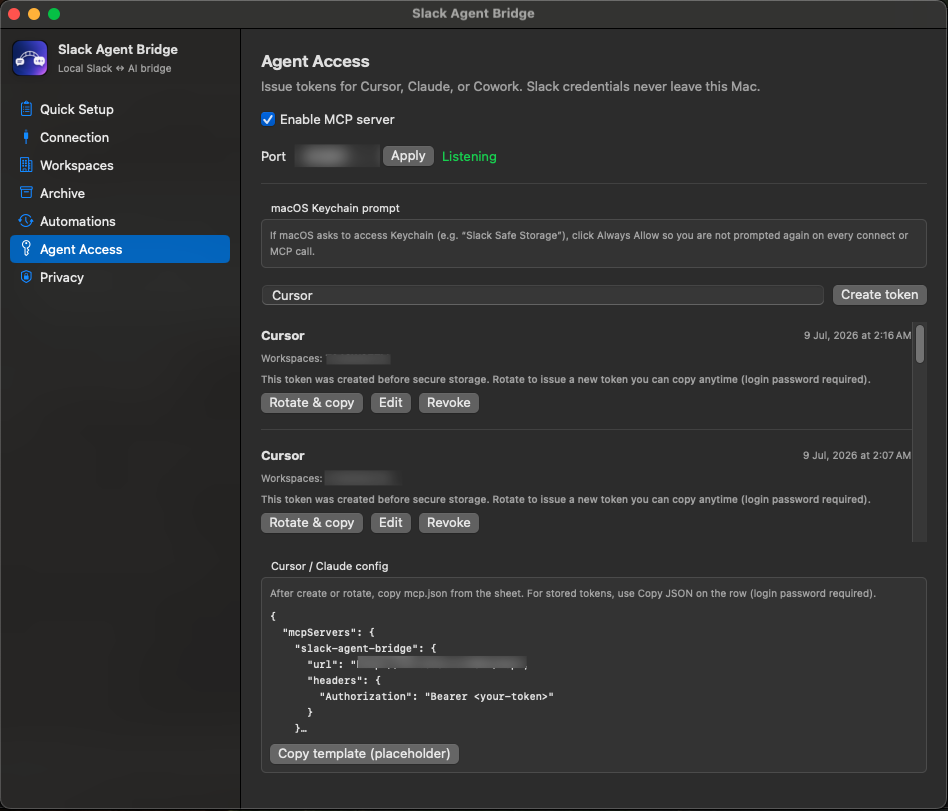Viewport: 948px width, 811px height.
Task: Open the Automations section
Action: [x=120, y=221]
